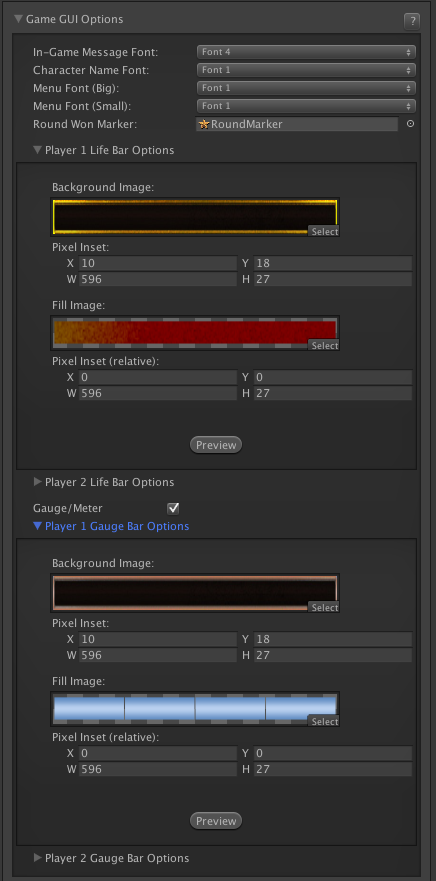436x881 pixels.
Task: Click the gauge bar Pixel Inset W field
Action: click(x=158, y=655)
